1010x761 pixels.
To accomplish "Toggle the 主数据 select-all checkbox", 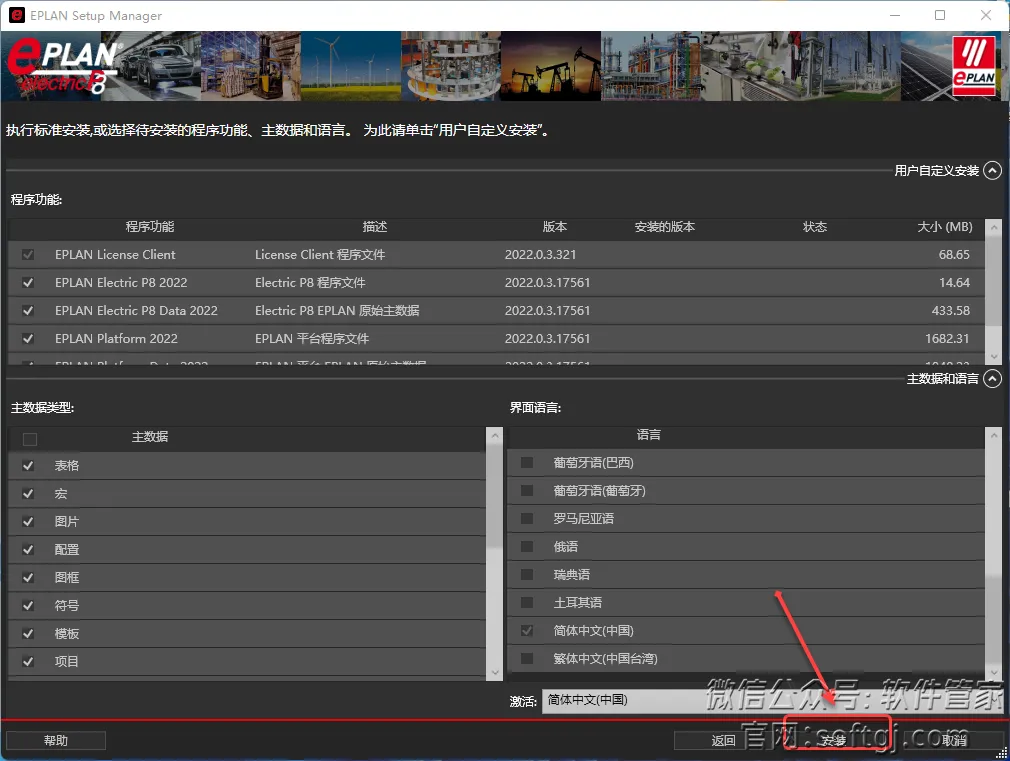I will click(x=29, y=438).
